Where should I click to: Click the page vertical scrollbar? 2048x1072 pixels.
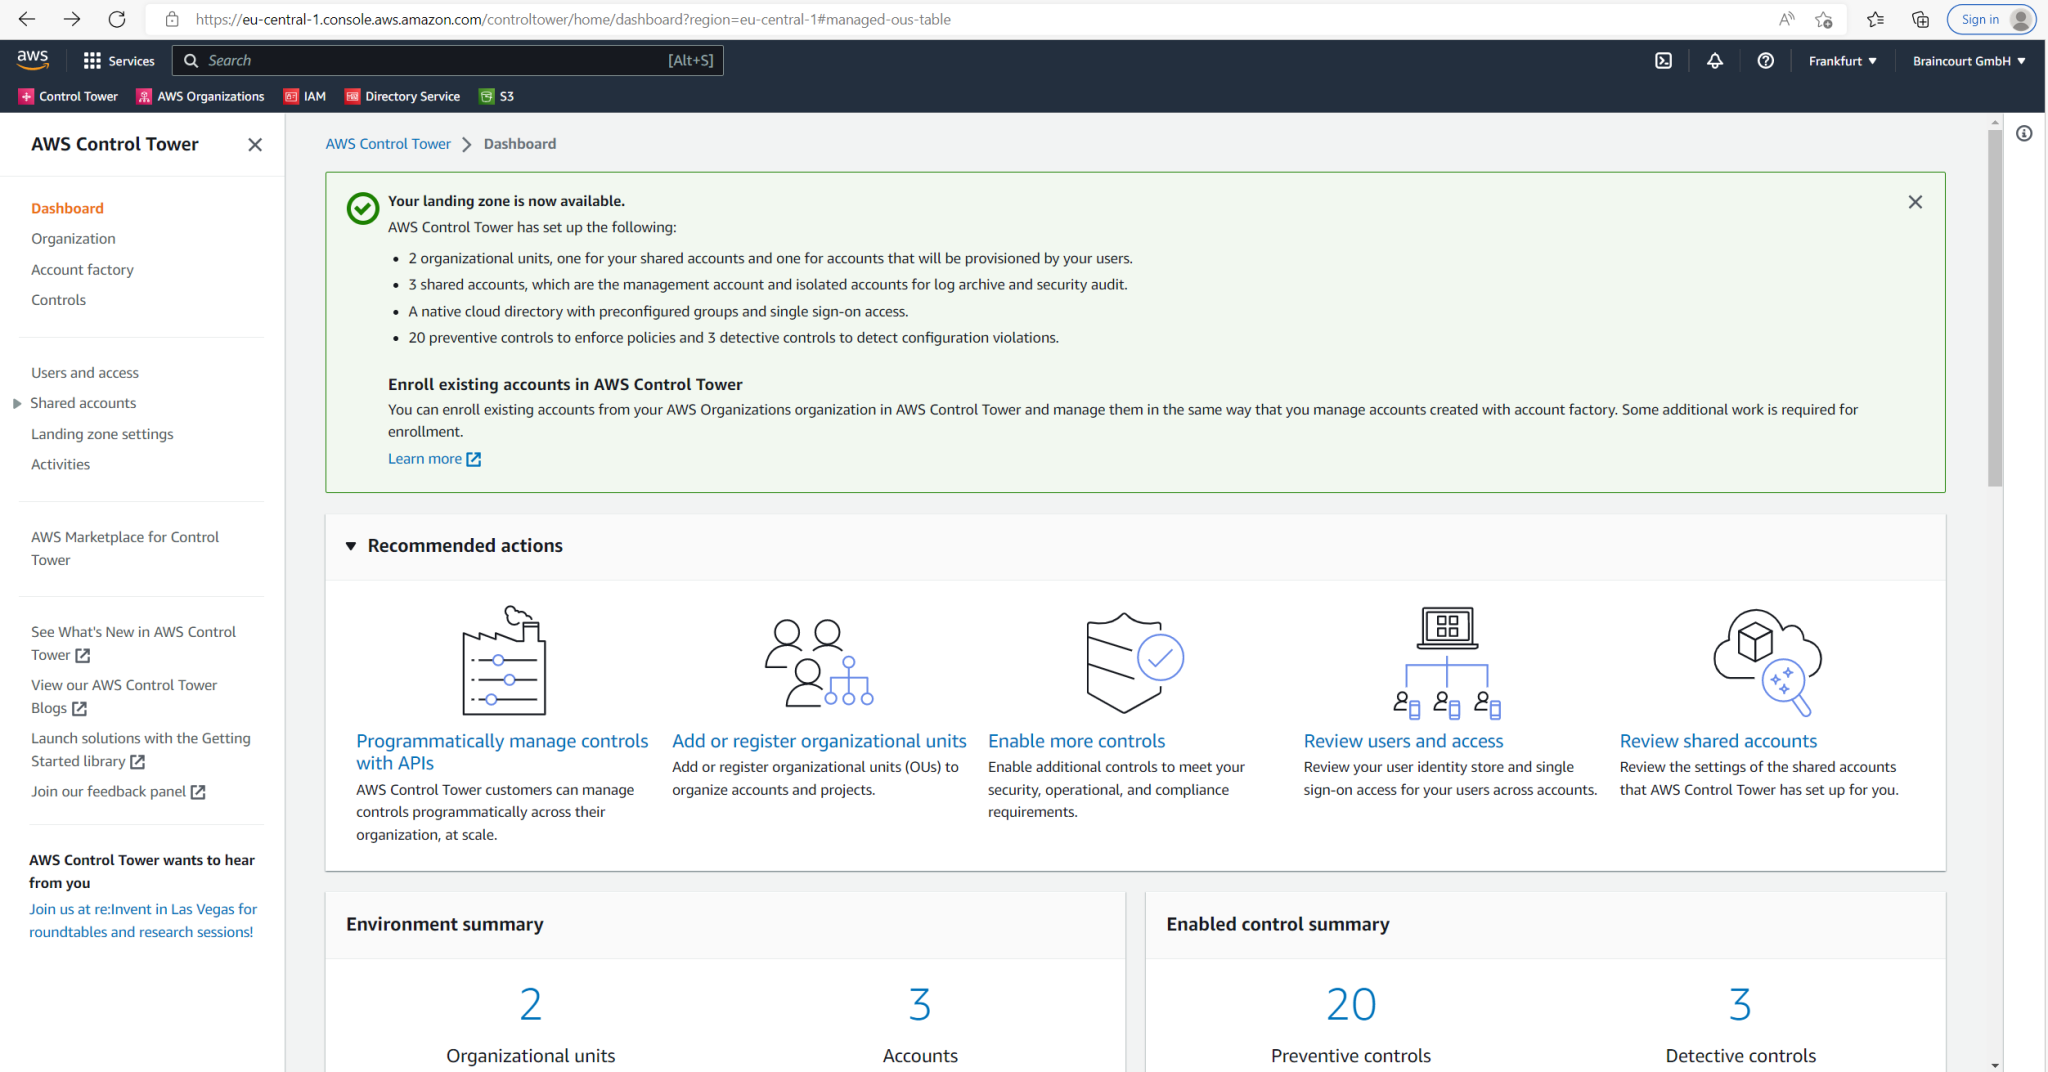pyautogui.click(x=1995, y=310)
